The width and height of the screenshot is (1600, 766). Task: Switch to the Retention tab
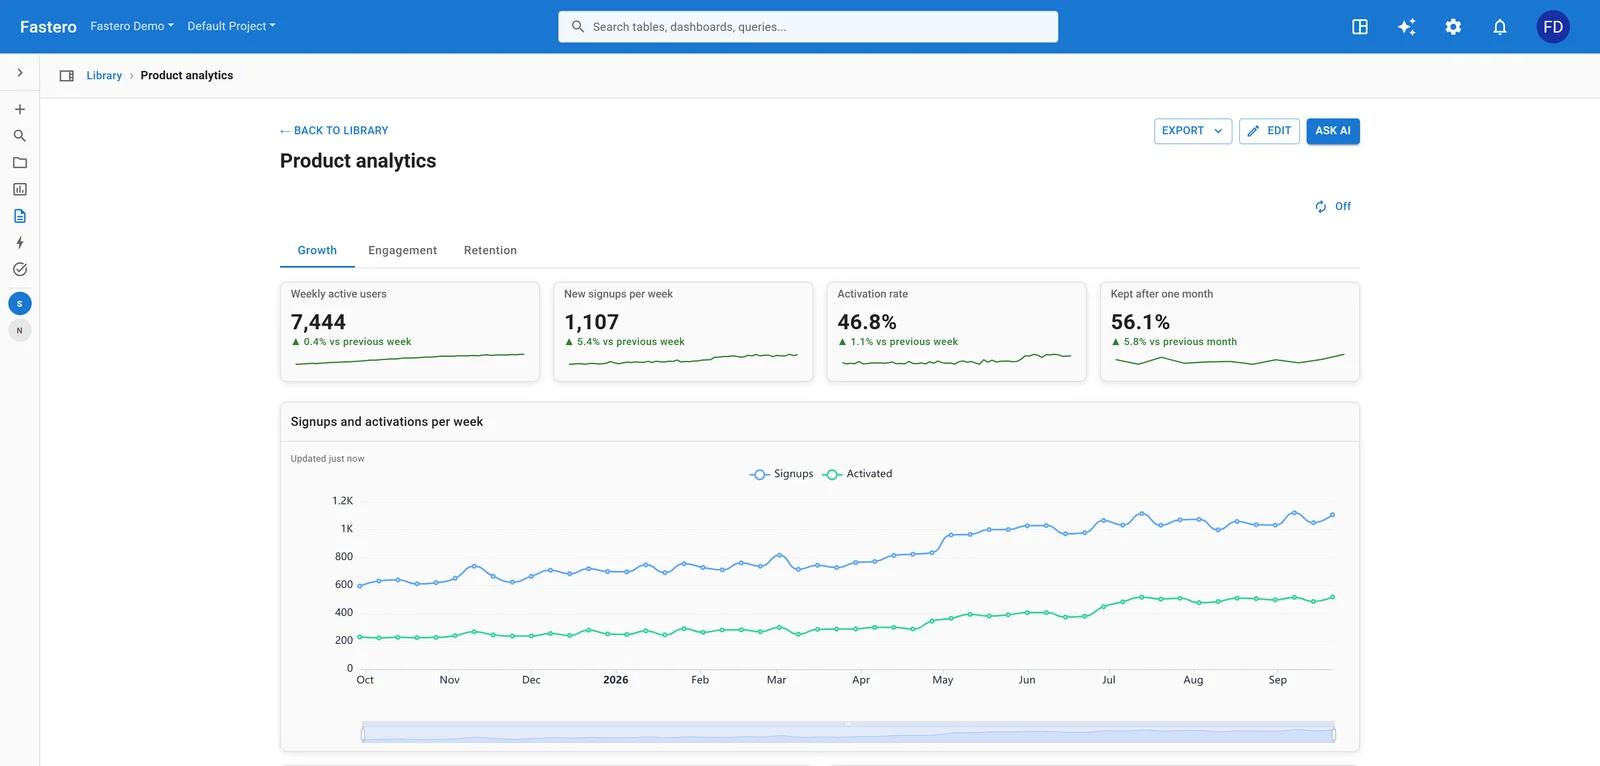(x=490, y=250)
